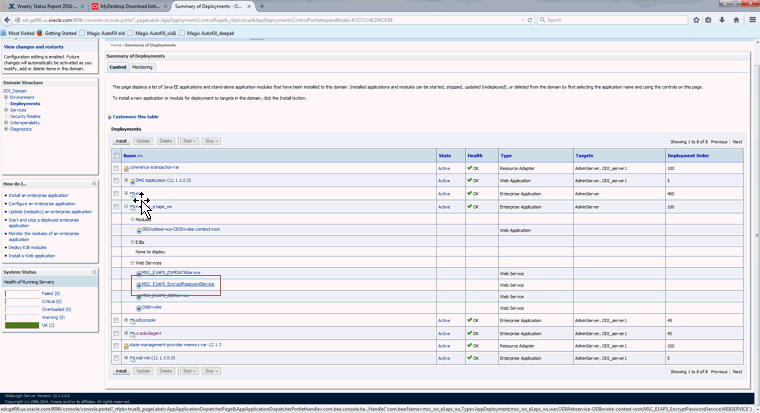Select the Summary of Deployments browser tab
This screenshot has height=413, width=760.
[212, 6]
